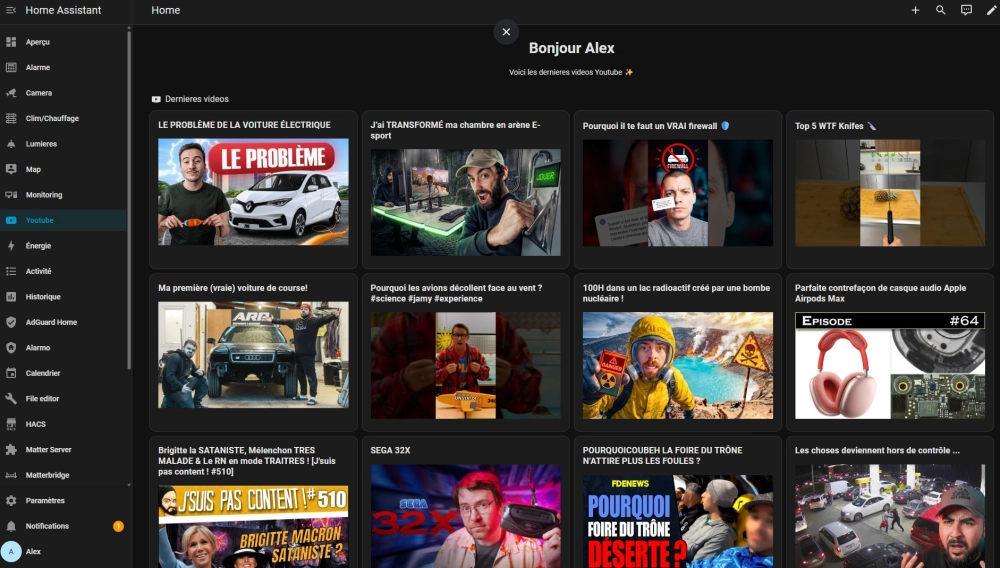
Task: Click title Les choses deviennent hors de contrôle
Action: pos(877,451)
